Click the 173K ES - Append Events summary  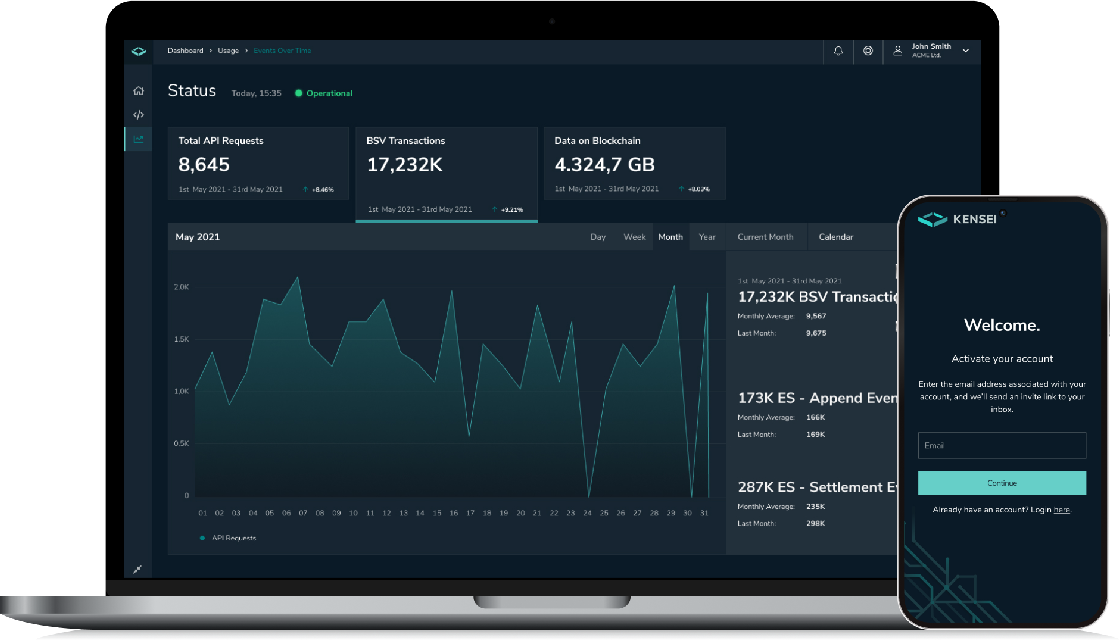pos(817,398)
